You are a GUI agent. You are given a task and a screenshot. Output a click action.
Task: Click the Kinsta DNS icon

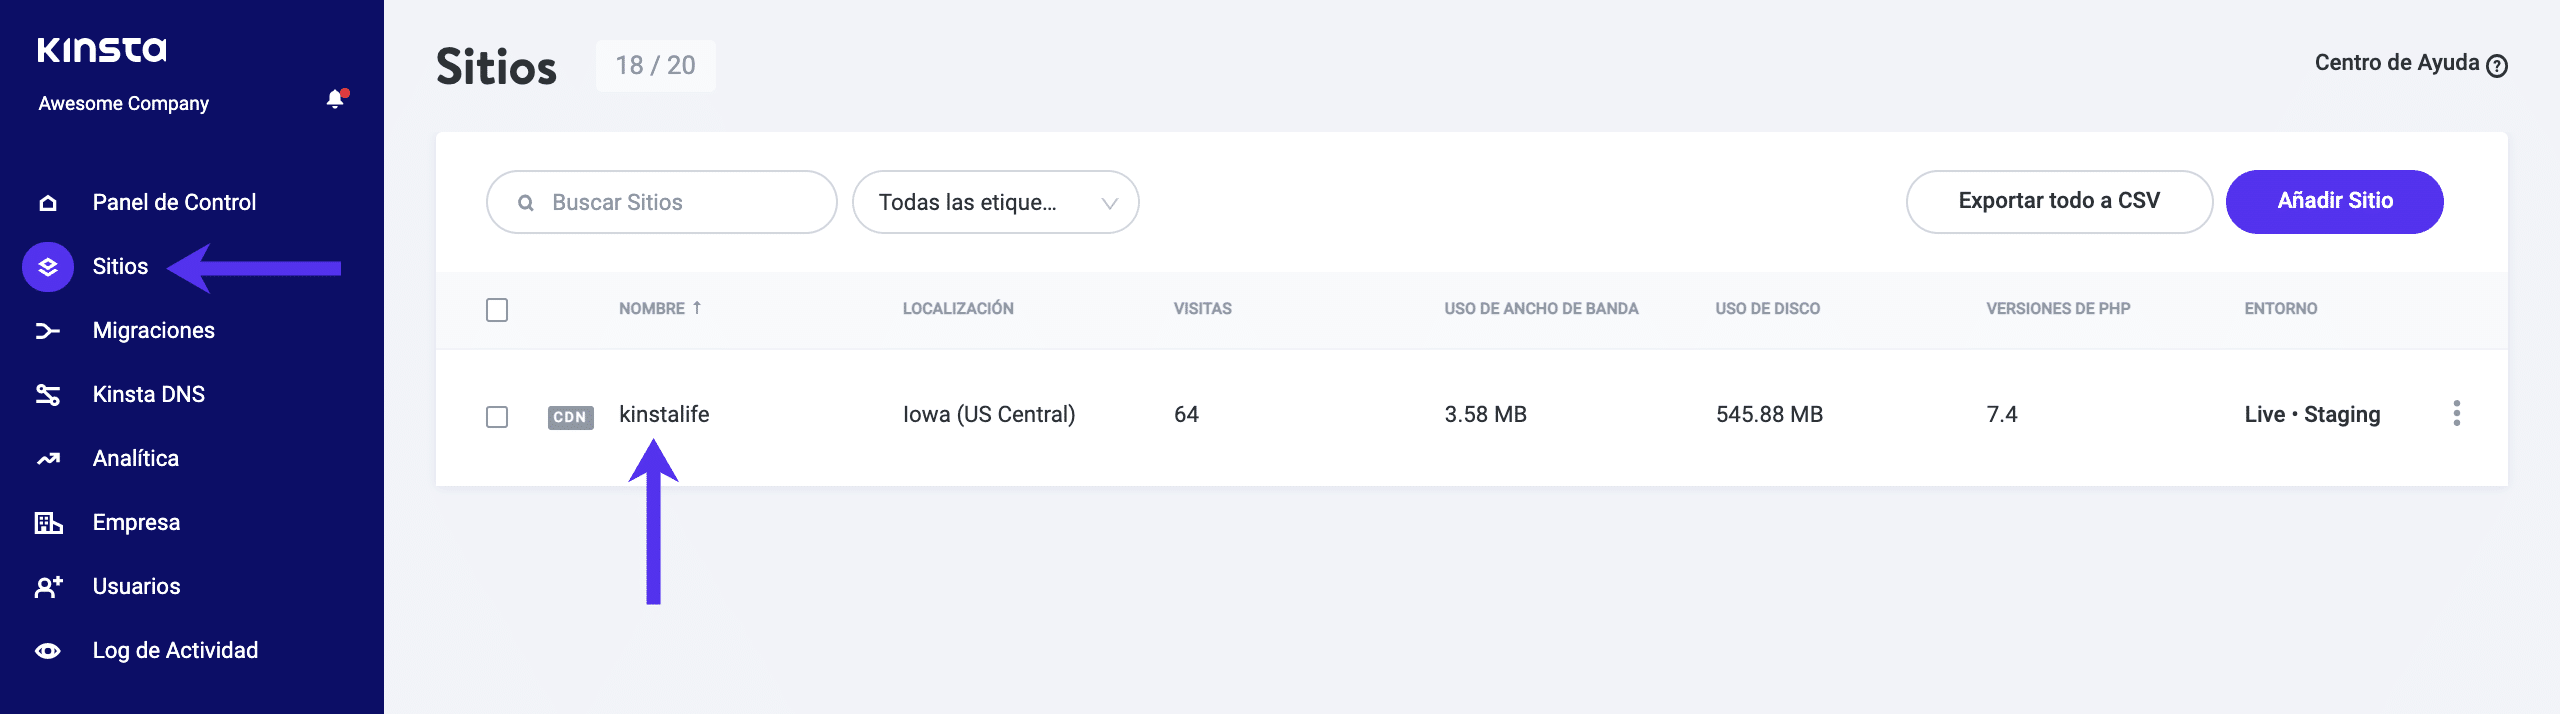tap(48, 395)
